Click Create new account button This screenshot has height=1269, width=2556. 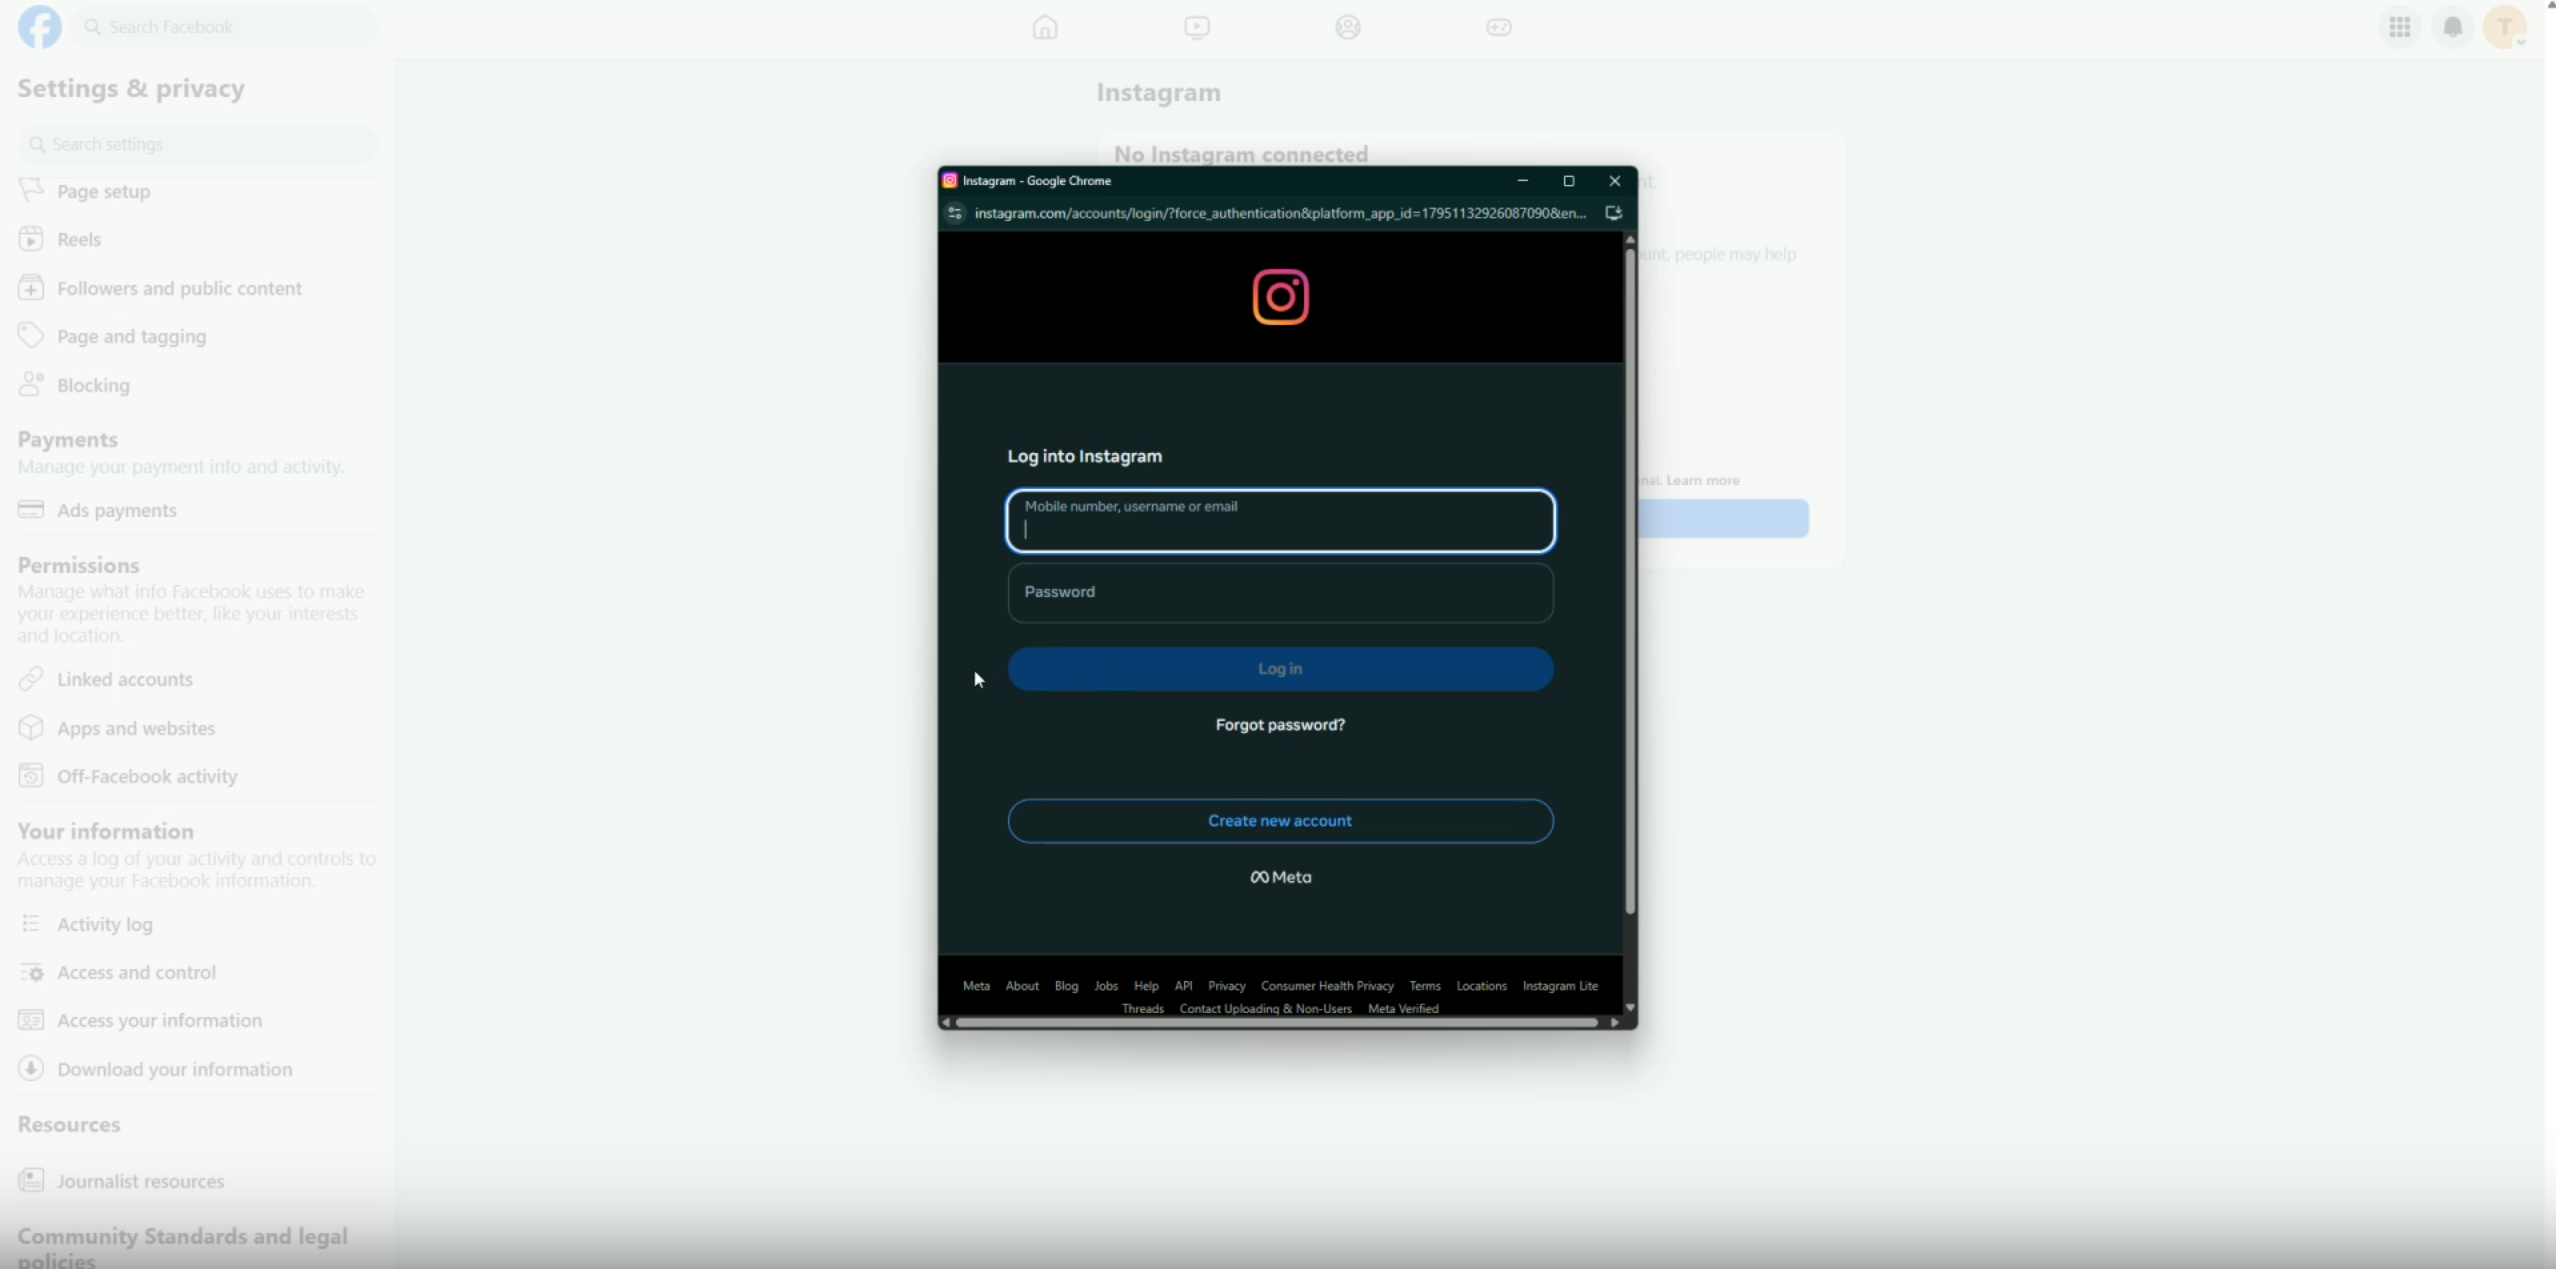coord(1280,821)
